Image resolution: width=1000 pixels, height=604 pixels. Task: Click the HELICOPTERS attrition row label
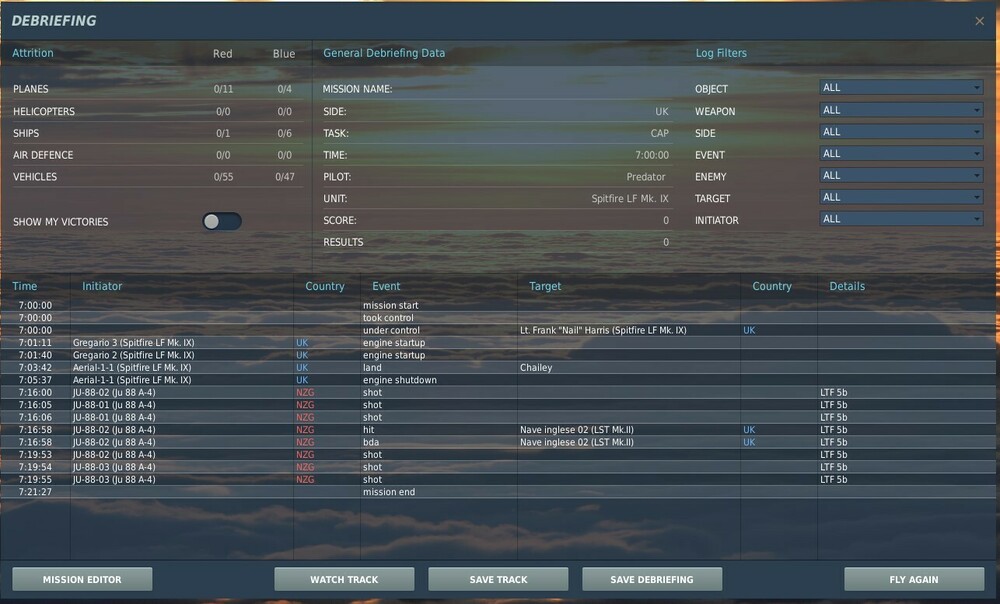[44, 111]
